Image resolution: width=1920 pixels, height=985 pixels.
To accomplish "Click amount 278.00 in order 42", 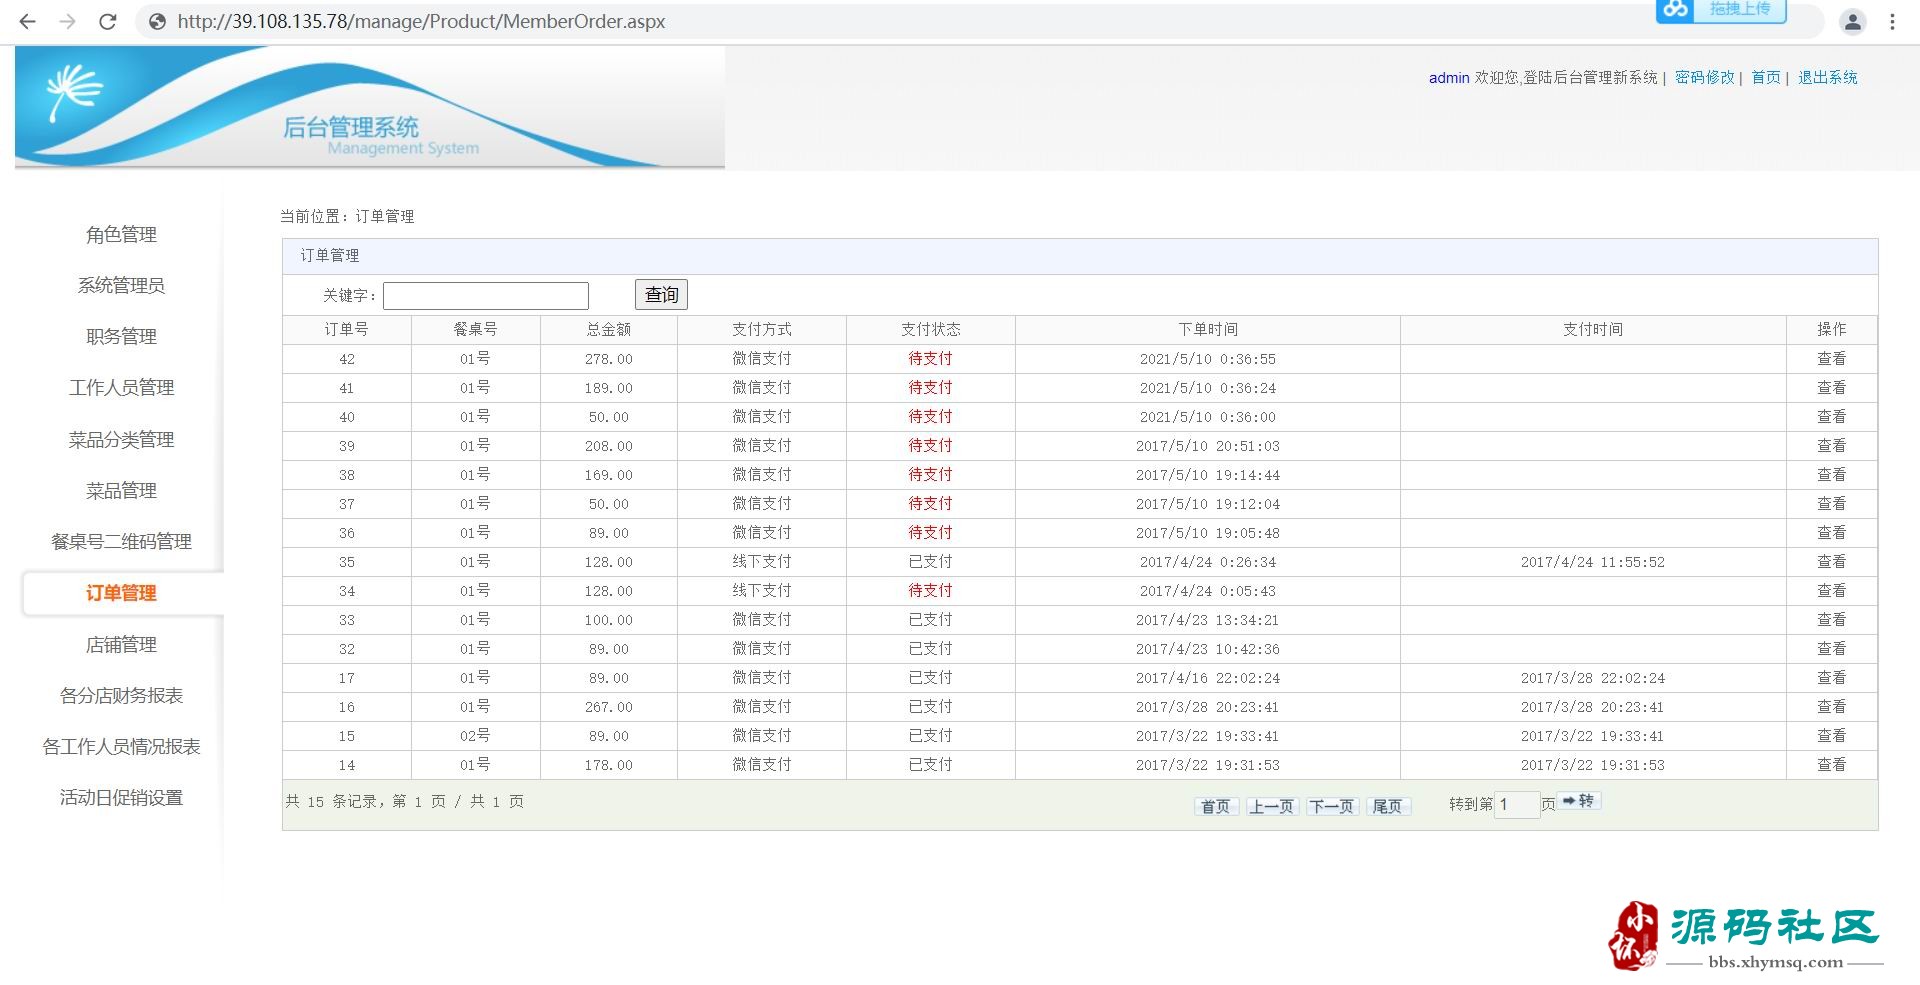I will (x=609, y=359).
